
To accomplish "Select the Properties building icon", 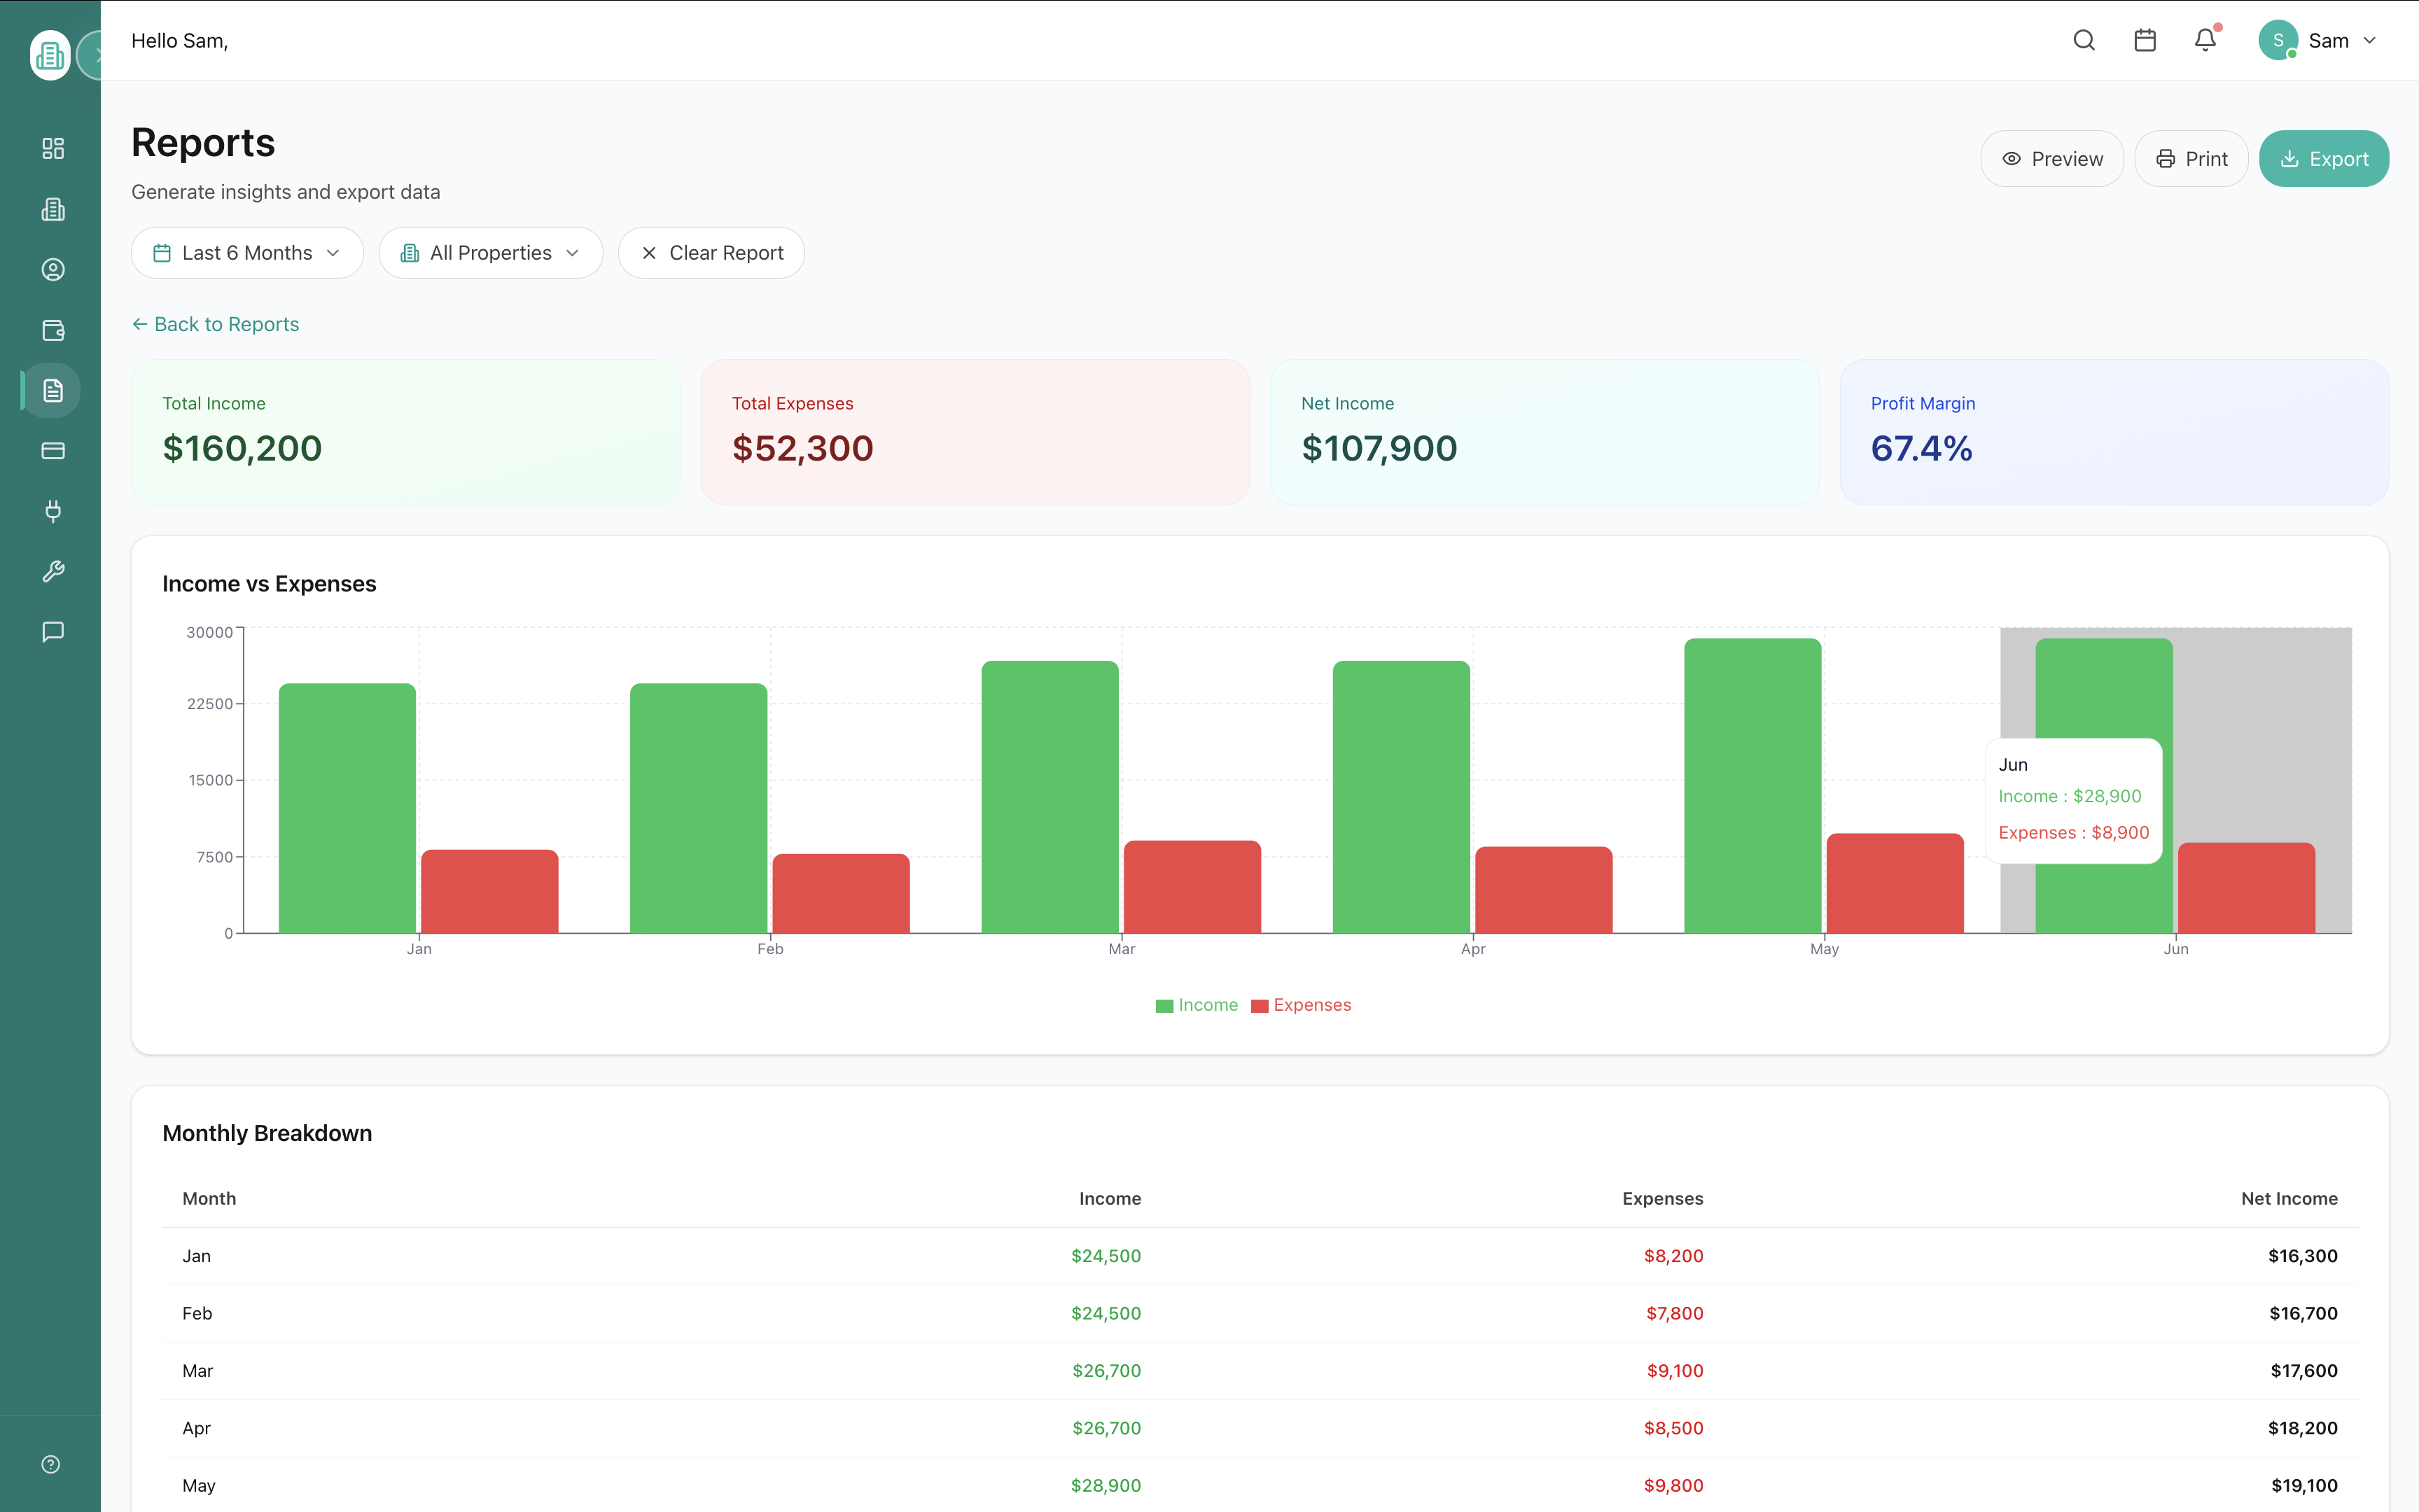I will click(51, 209).
